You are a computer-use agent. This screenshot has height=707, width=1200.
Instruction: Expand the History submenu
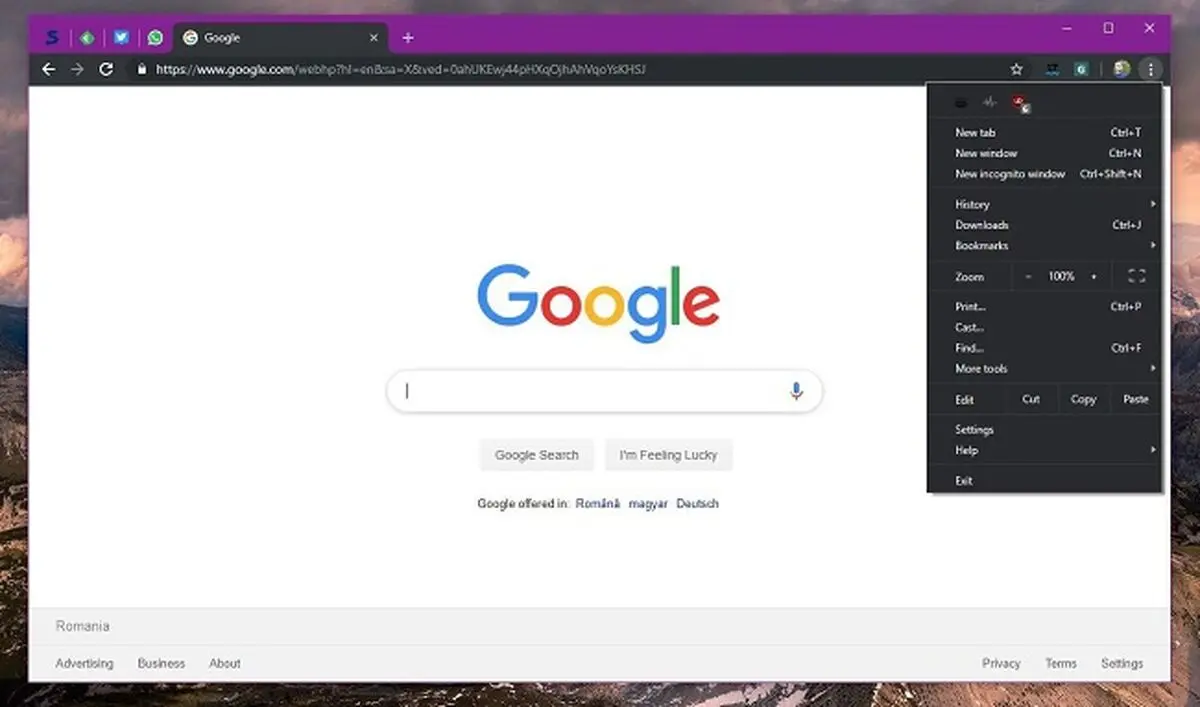coord(1045,204)
